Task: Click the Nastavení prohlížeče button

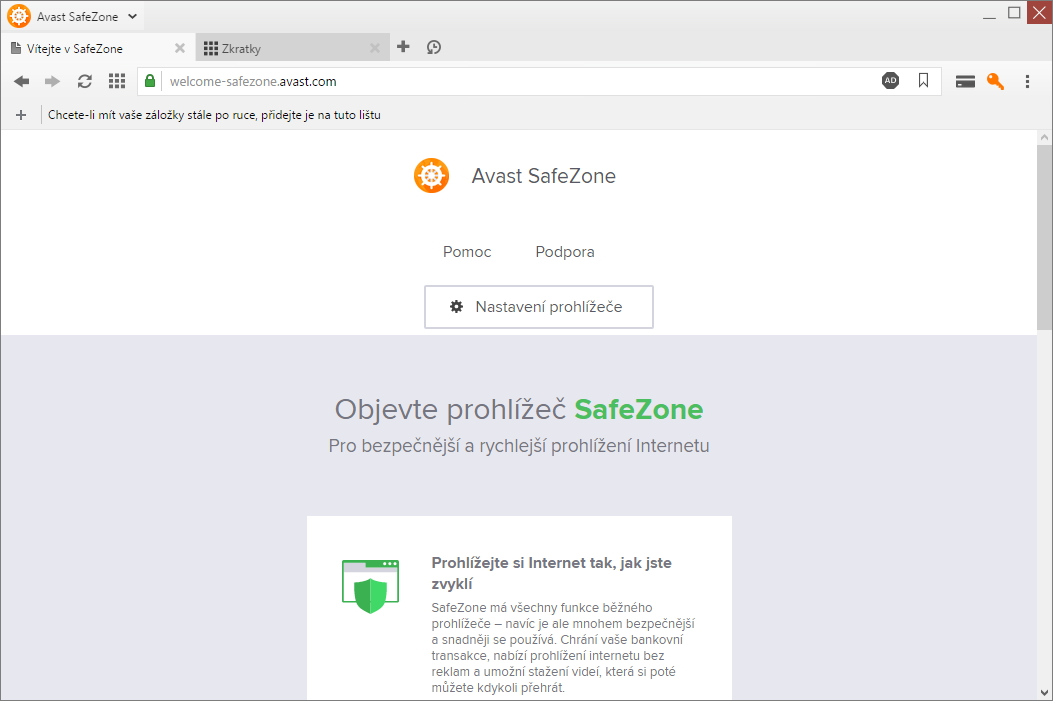Action: pos(539,307)
